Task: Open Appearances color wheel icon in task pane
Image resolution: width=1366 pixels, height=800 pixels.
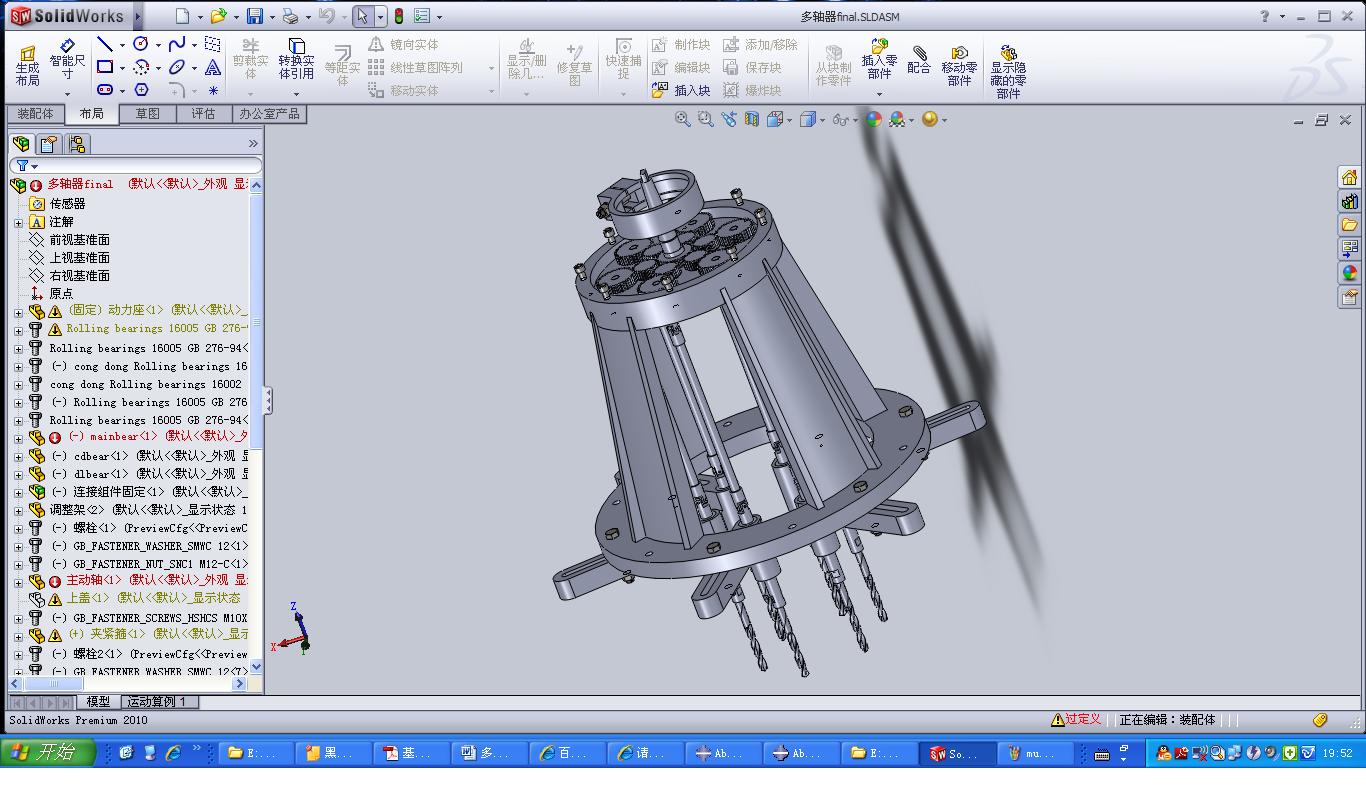Action: pos(1349,273)
